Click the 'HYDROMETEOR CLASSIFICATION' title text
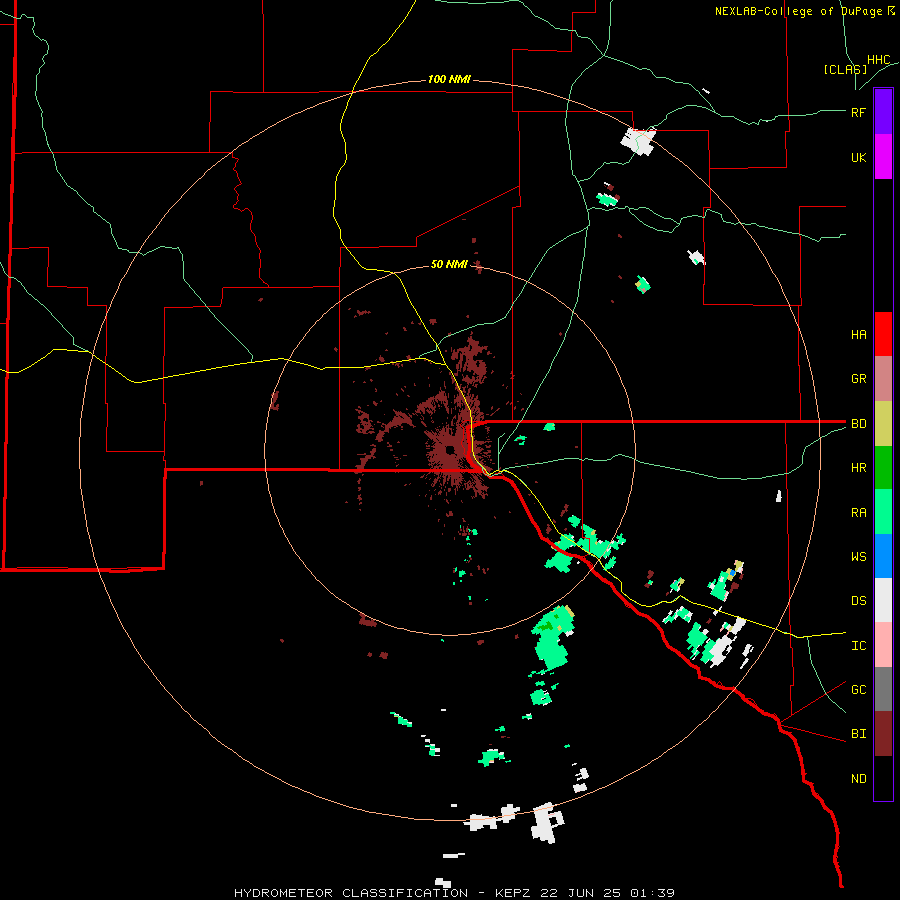 pyautogui.click(x=351, y=893)
